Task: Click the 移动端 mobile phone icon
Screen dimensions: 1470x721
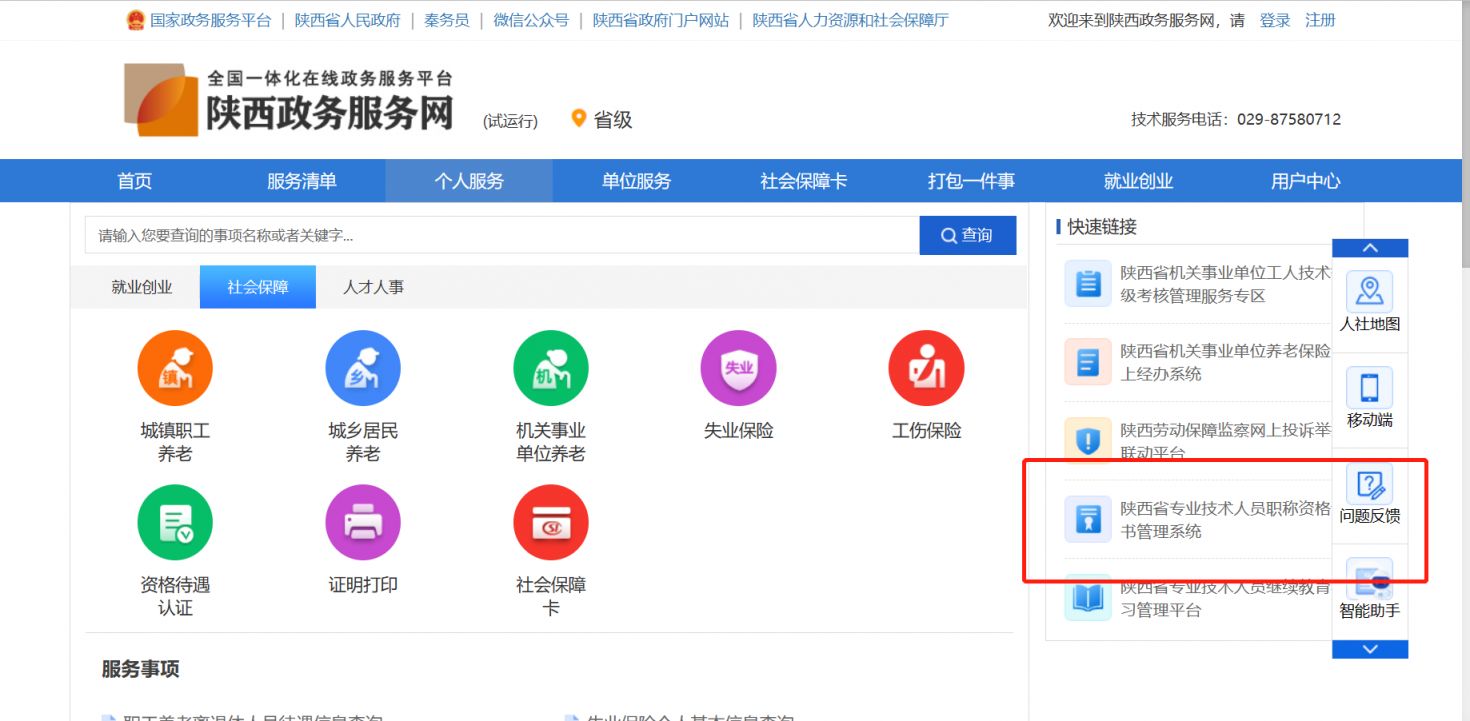Action: pos(1370,387)
